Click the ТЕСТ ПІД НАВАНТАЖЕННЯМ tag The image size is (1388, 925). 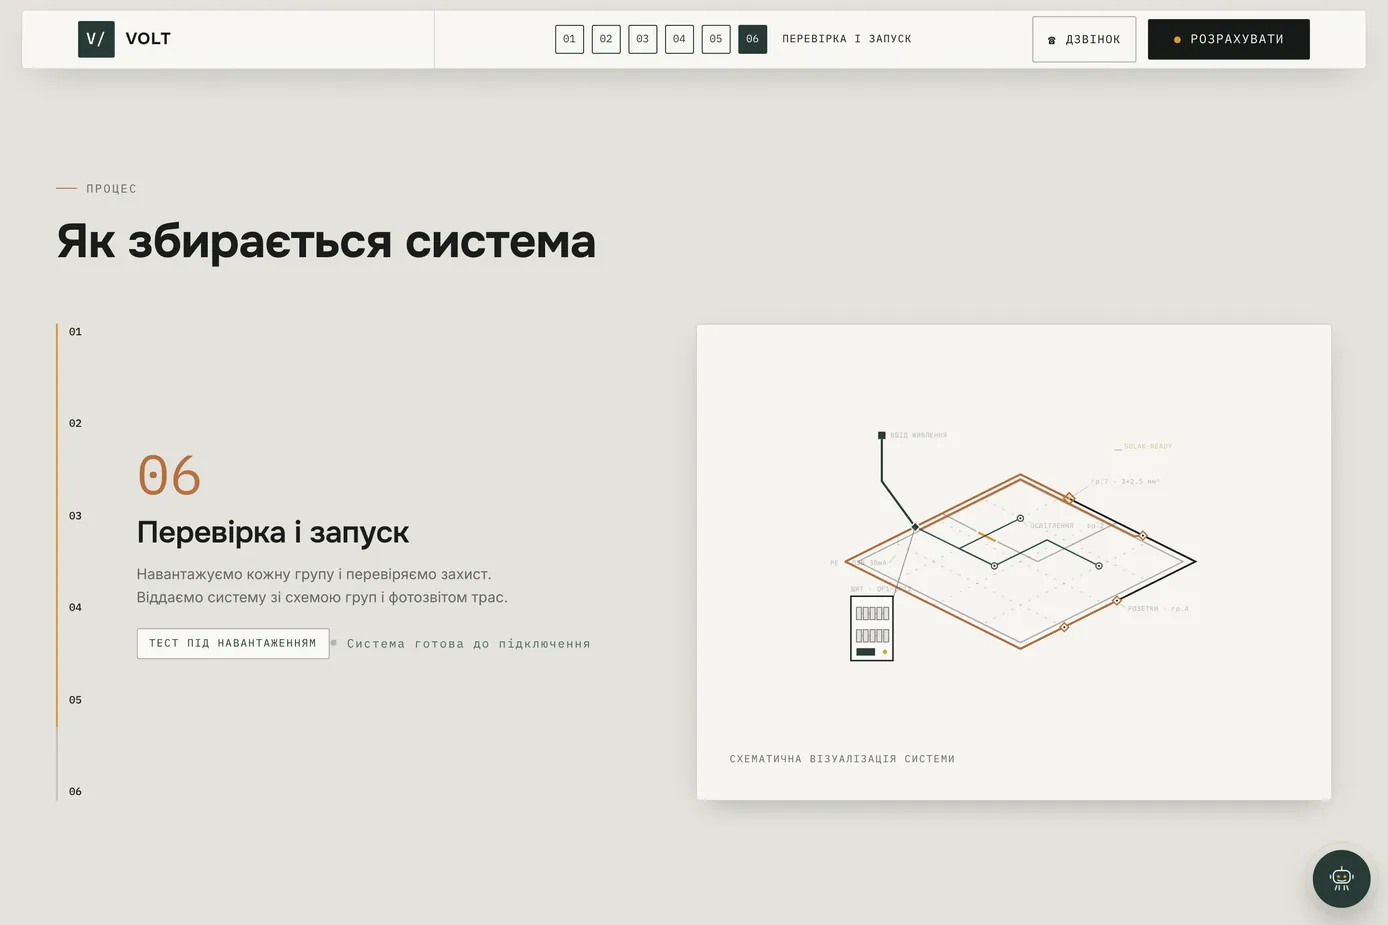(233, 643)
